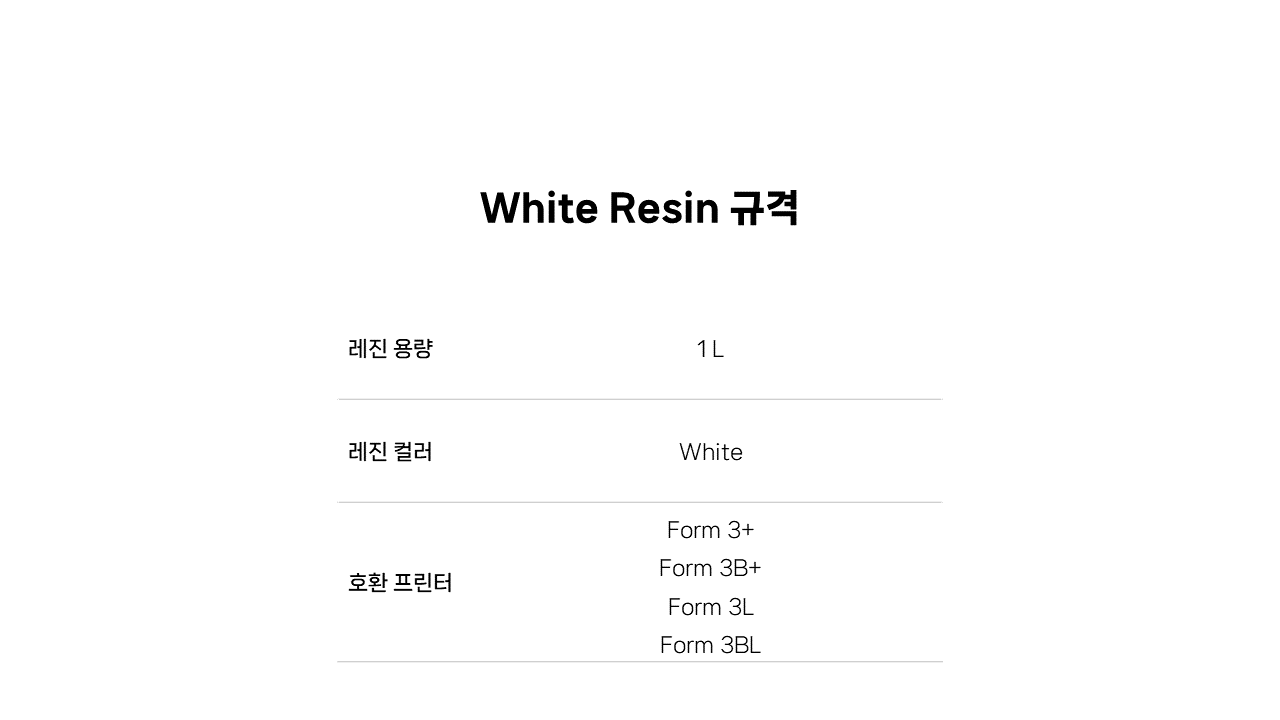1280x720 pixels.
Task: Click the word "프린터" in third row
Action: tap(423, 583)
